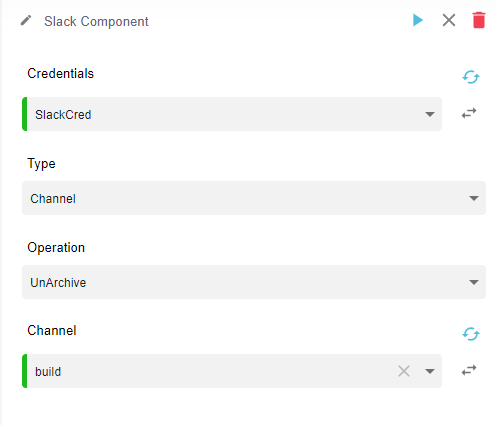Screen dimensions: 497x425
Task: Click the Credentials section label
Action: point(61,73)
